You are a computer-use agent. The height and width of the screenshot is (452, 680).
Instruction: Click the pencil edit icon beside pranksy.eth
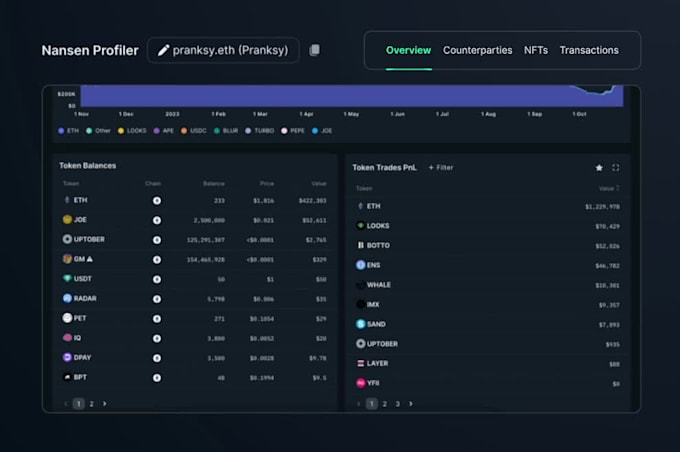(163, 50)
